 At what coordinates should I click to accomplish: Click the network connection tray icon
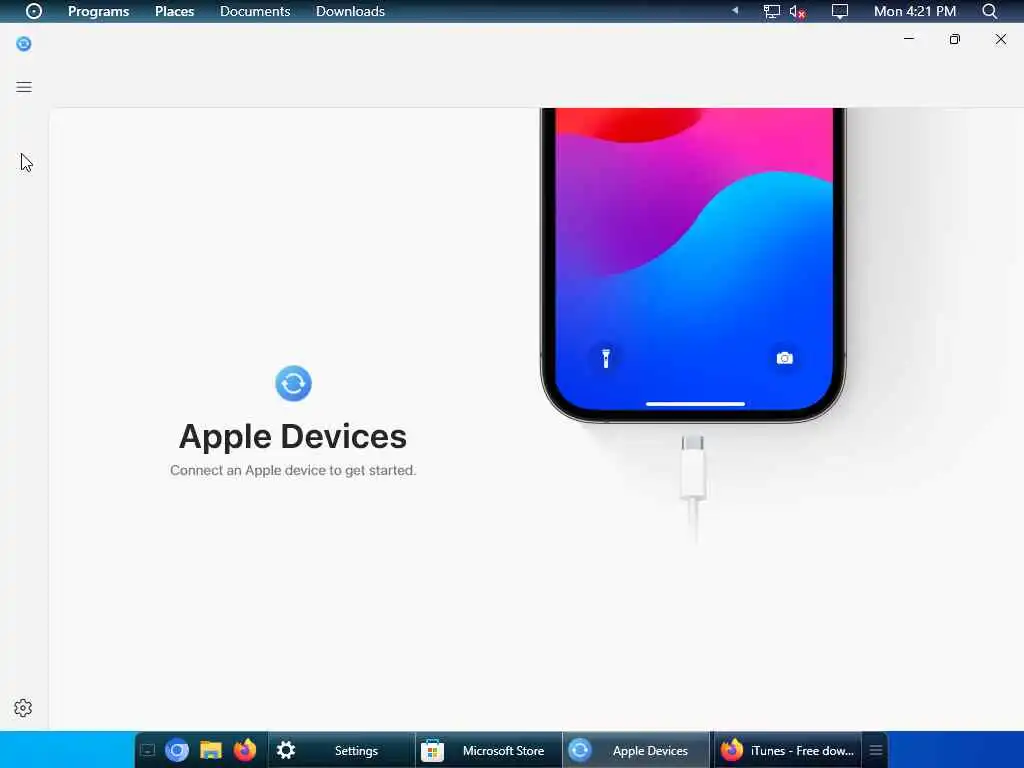[x=771, y=11]
